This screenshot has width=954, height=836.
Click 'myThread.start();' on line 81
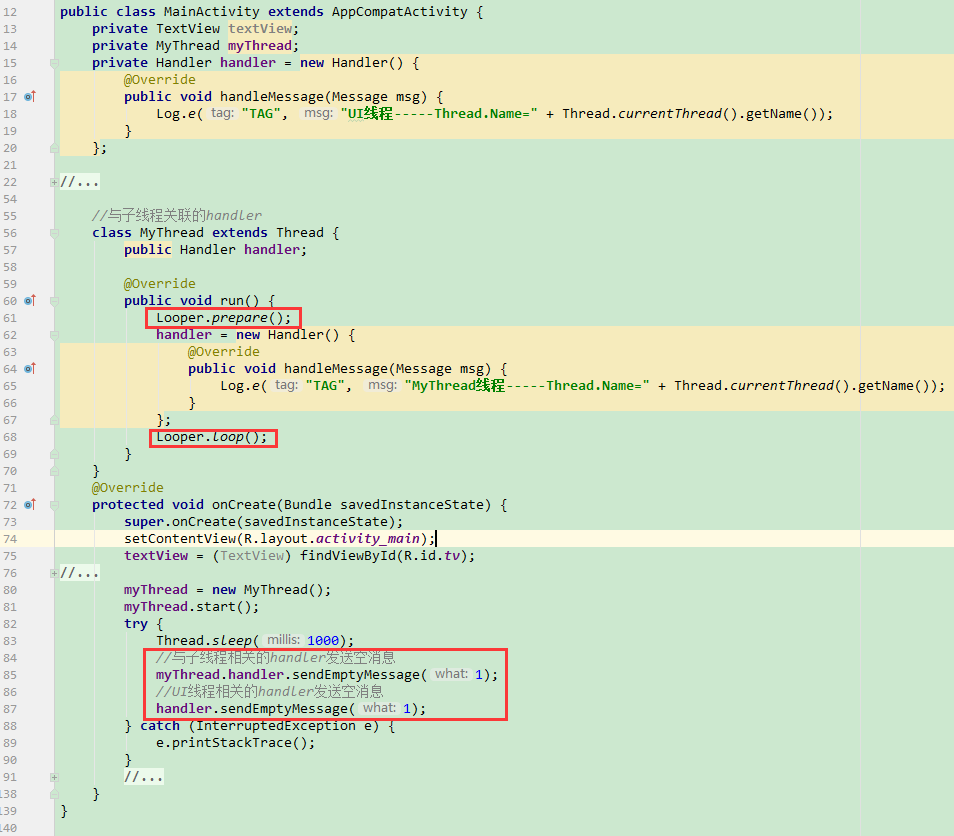(x=192, y=607)
